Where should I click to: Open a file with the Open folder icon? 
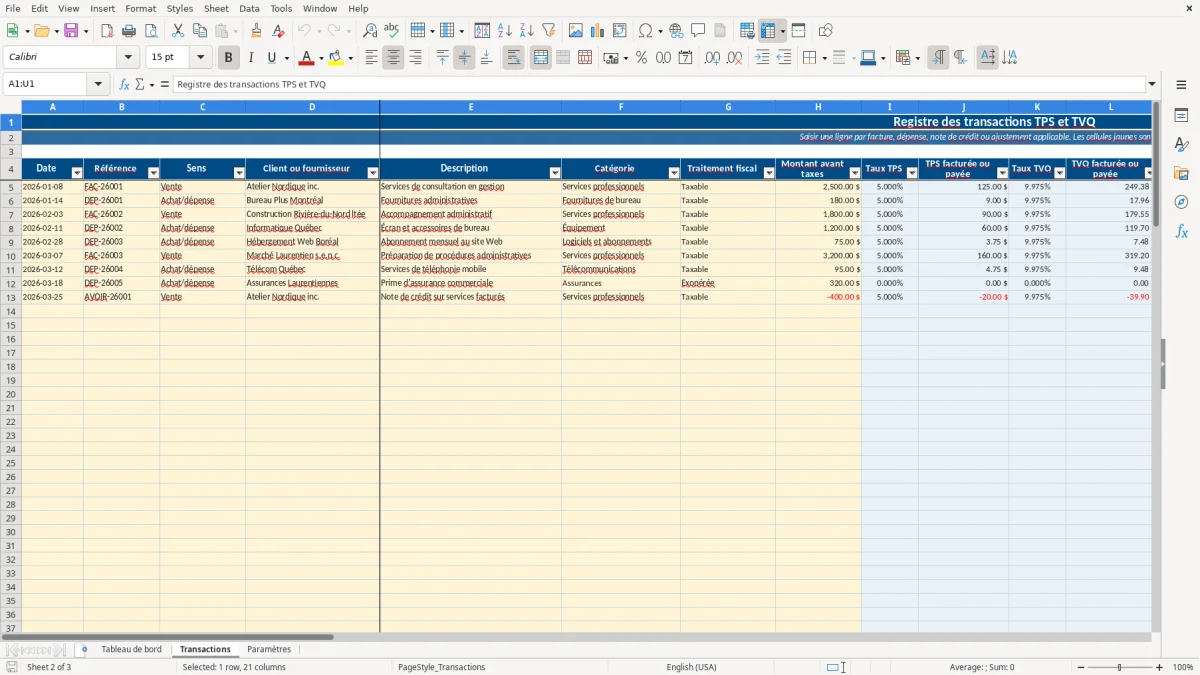pos(41,31)
